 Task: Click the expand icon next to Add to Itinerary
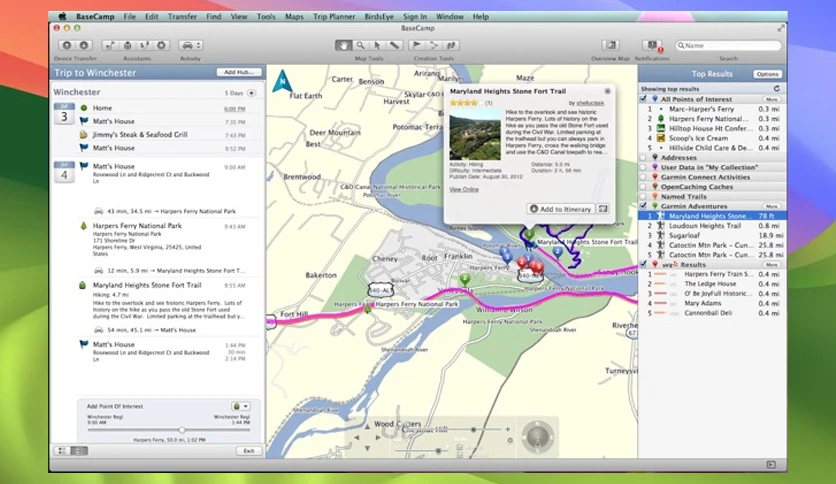pyautogui.click(x=603, y=209)
